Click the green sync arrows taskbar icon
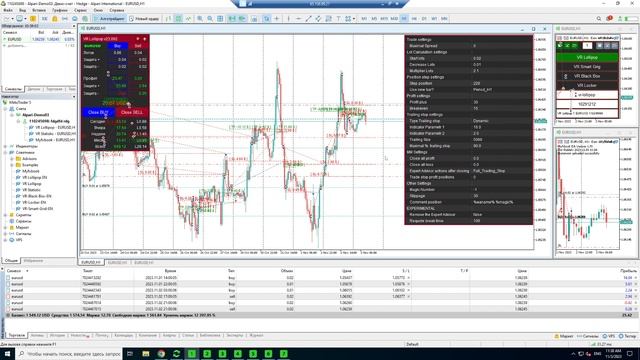The width and height of the screenshot is (640, 360). (176, 353)
